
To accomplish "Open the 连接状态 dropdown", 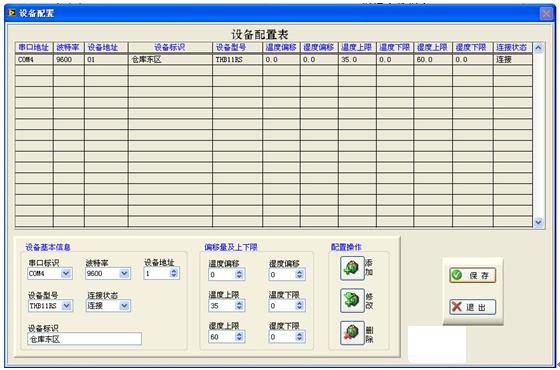I will pyautogui.click(x=124, y=306).
